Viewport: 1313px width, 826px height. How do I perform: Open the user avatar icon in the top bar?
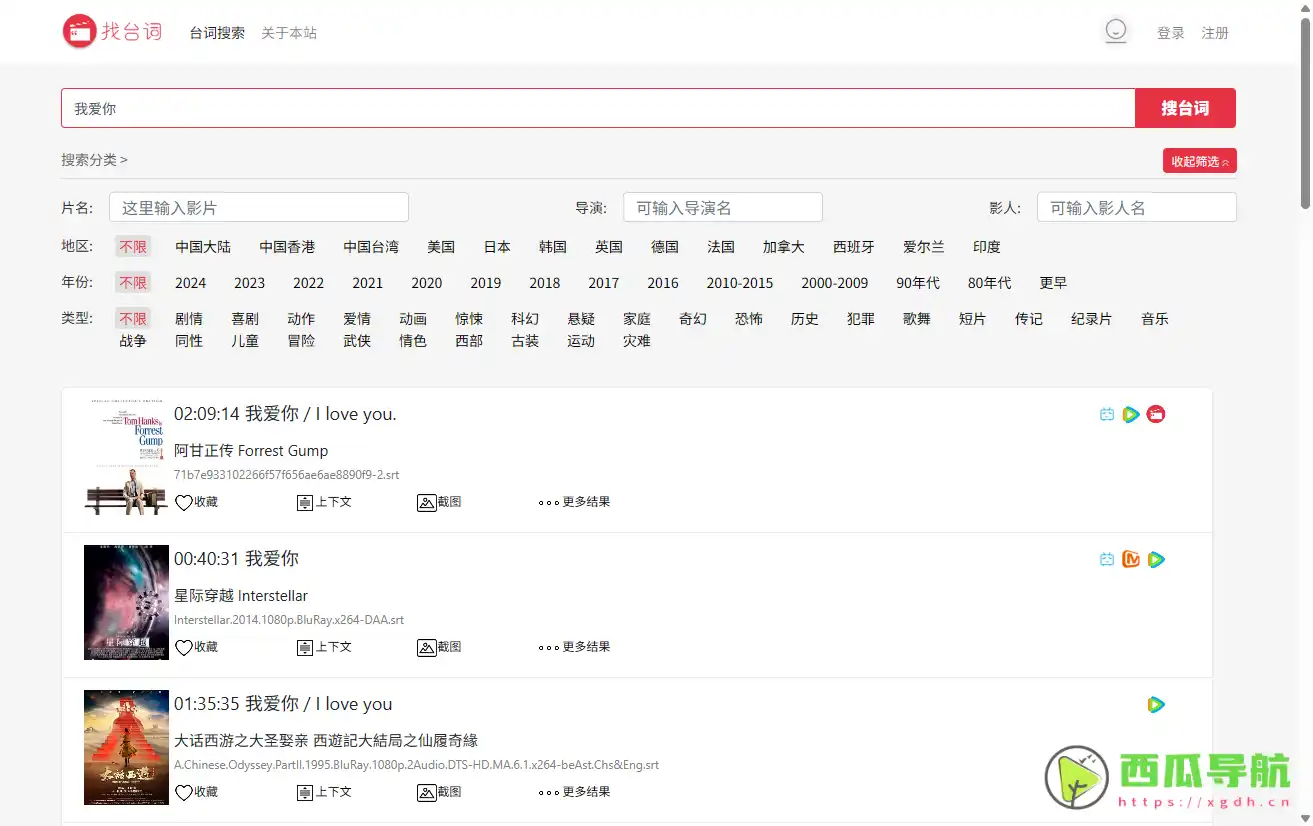tap(1115, 31)
